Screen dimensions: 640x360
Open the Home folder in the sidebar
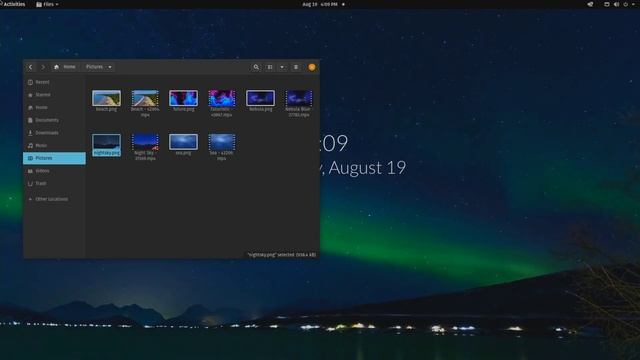(x=54, y=107)
